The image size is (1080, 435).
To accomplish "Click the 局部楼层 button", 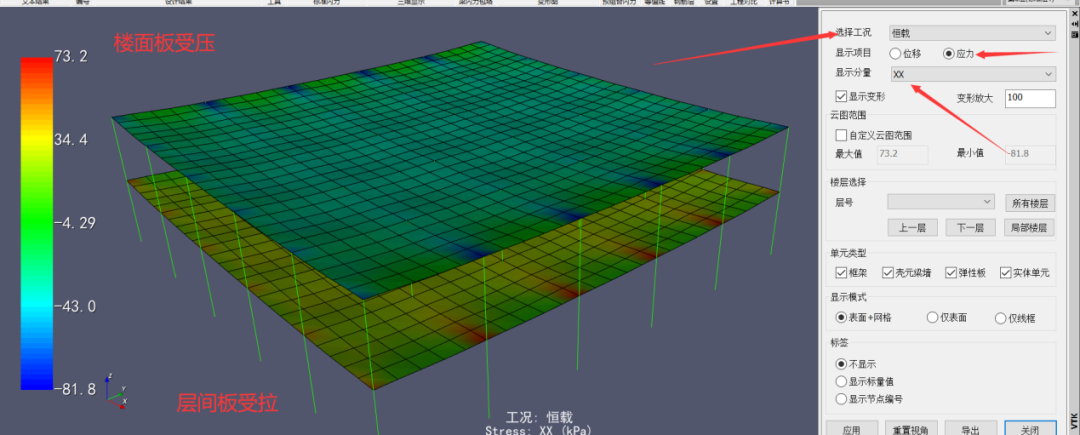I will coord(1030,228).
